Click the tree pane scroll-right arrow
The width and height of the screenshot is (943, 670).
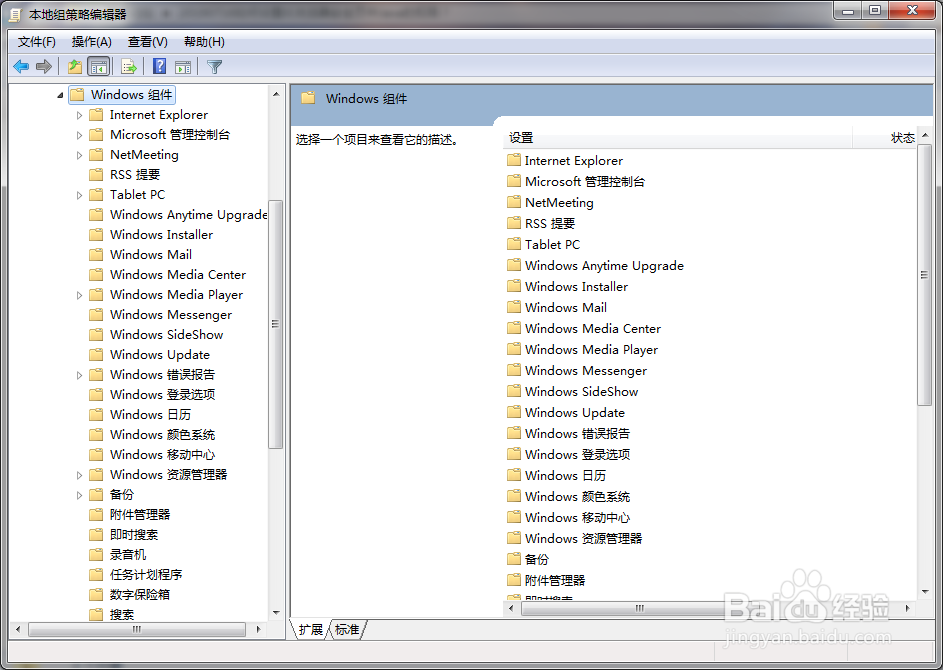click(x=258, y=629)
